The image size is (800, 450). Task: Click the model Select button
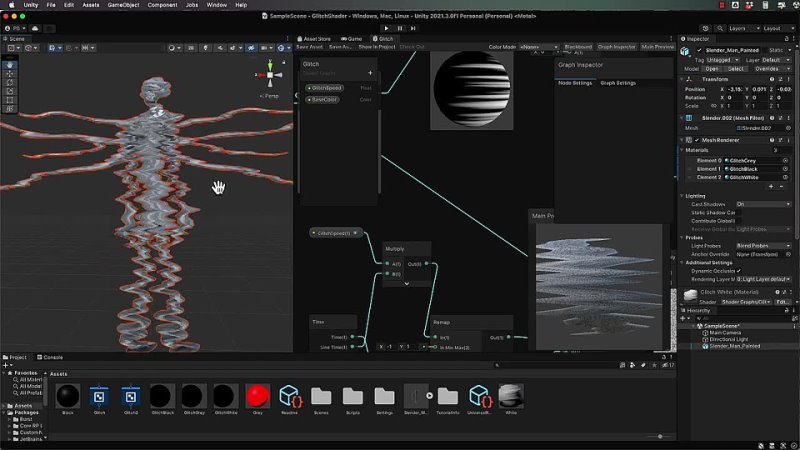(736, 69)
